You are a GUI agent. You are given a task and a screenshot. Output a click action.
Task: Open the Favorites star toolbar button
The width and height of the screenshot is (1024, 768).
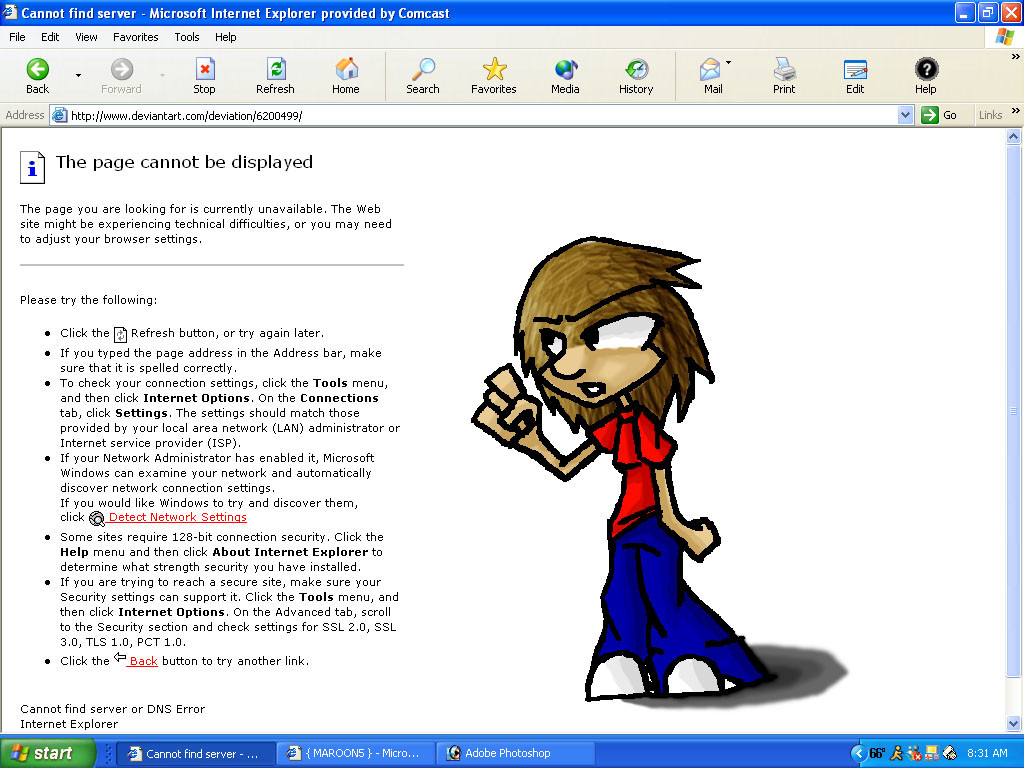pos(494,76)
